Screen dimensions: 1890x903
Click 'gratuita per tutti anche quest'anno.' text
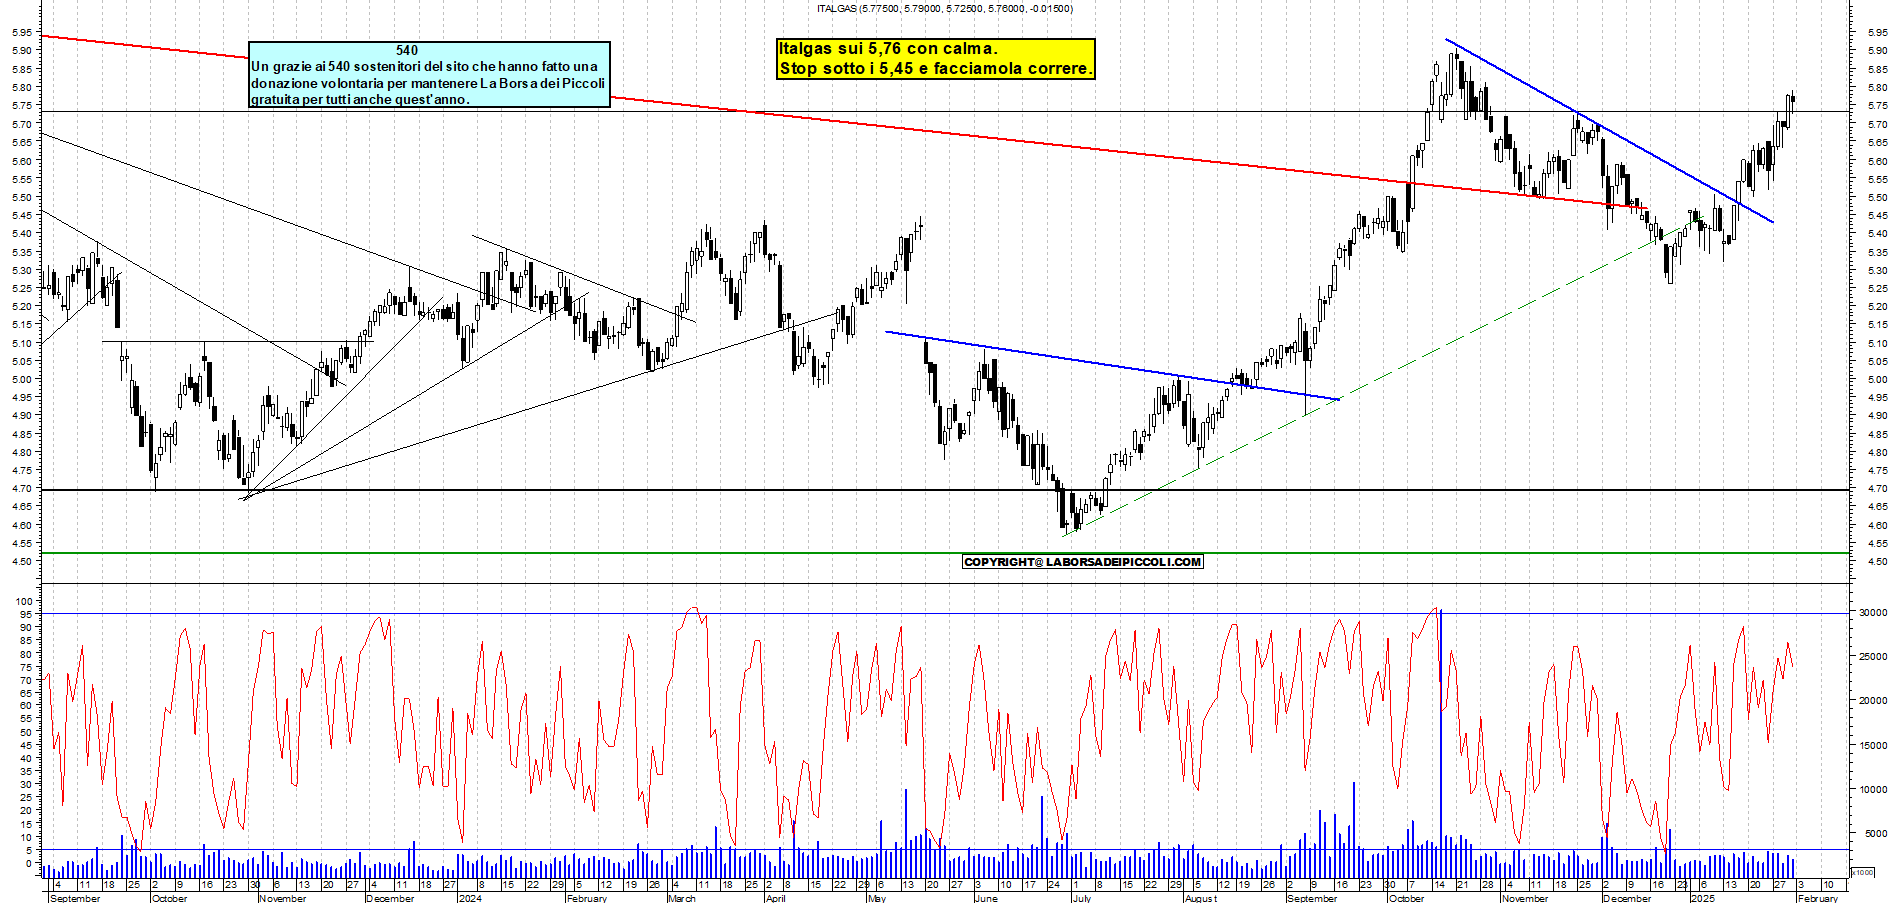click(360, 99)
